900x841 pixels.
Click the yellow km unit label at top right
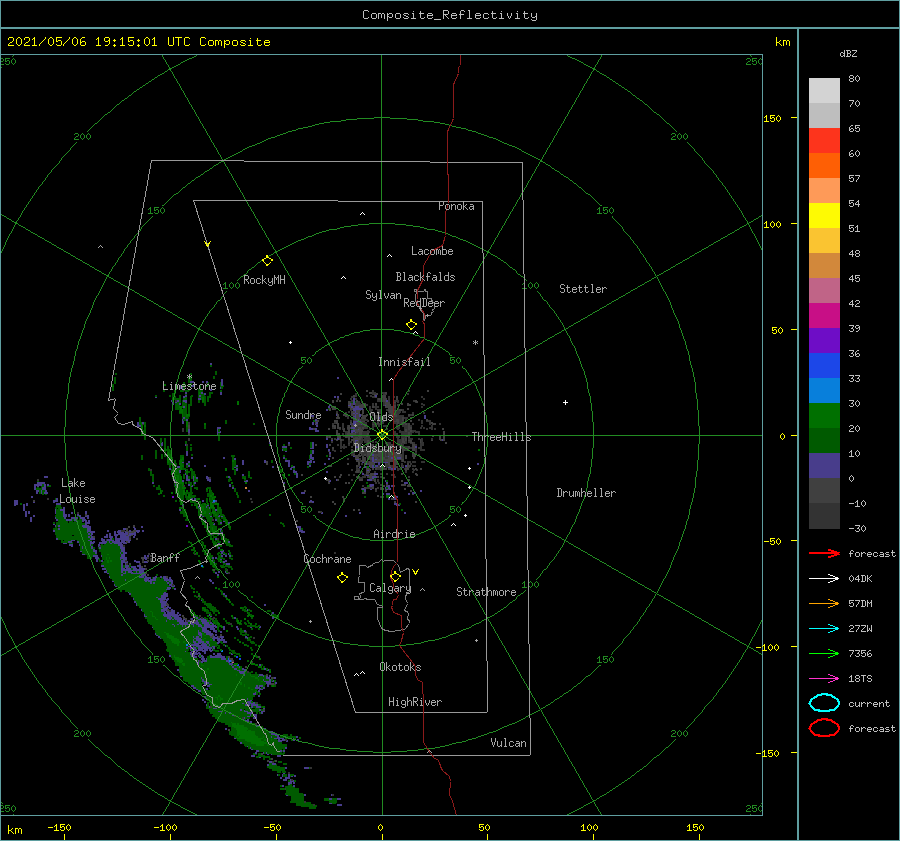(x=782, y=42)
